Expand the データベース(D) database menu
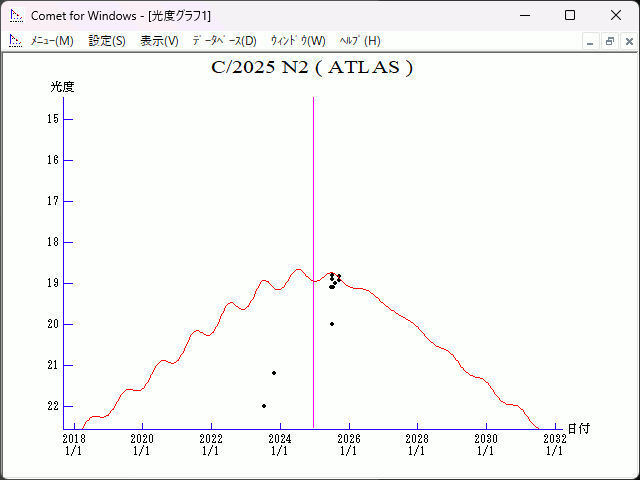 point(224,41)
